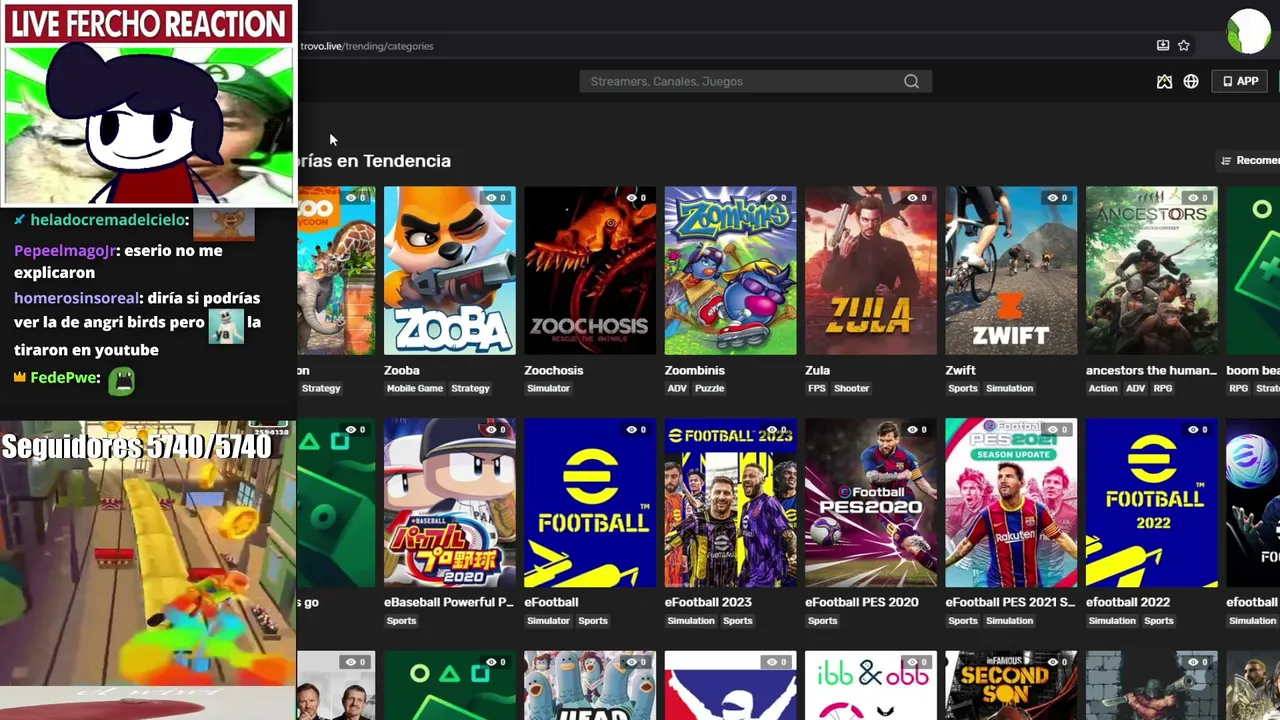
Task: Click the 'eBaseball Powerful P...' title
Action: 449,602
